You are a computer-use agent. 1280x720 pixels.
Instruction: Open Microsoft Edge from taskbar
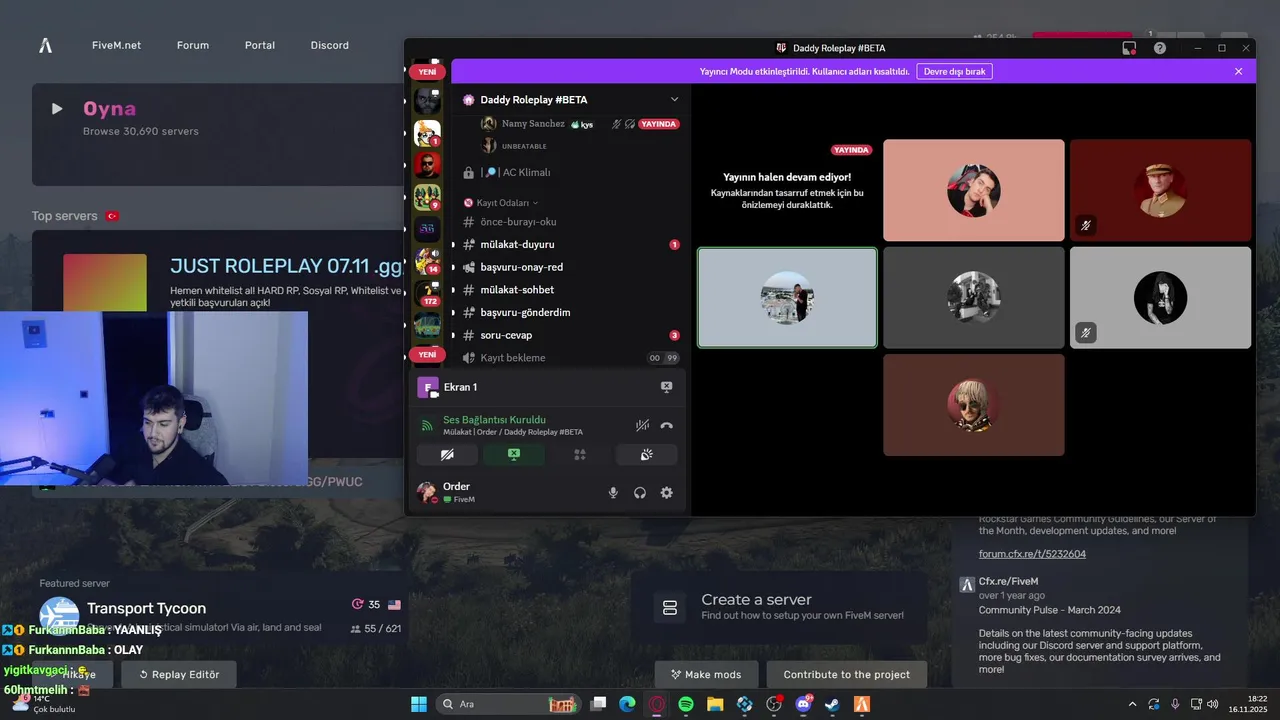click(x=627, y=704)
